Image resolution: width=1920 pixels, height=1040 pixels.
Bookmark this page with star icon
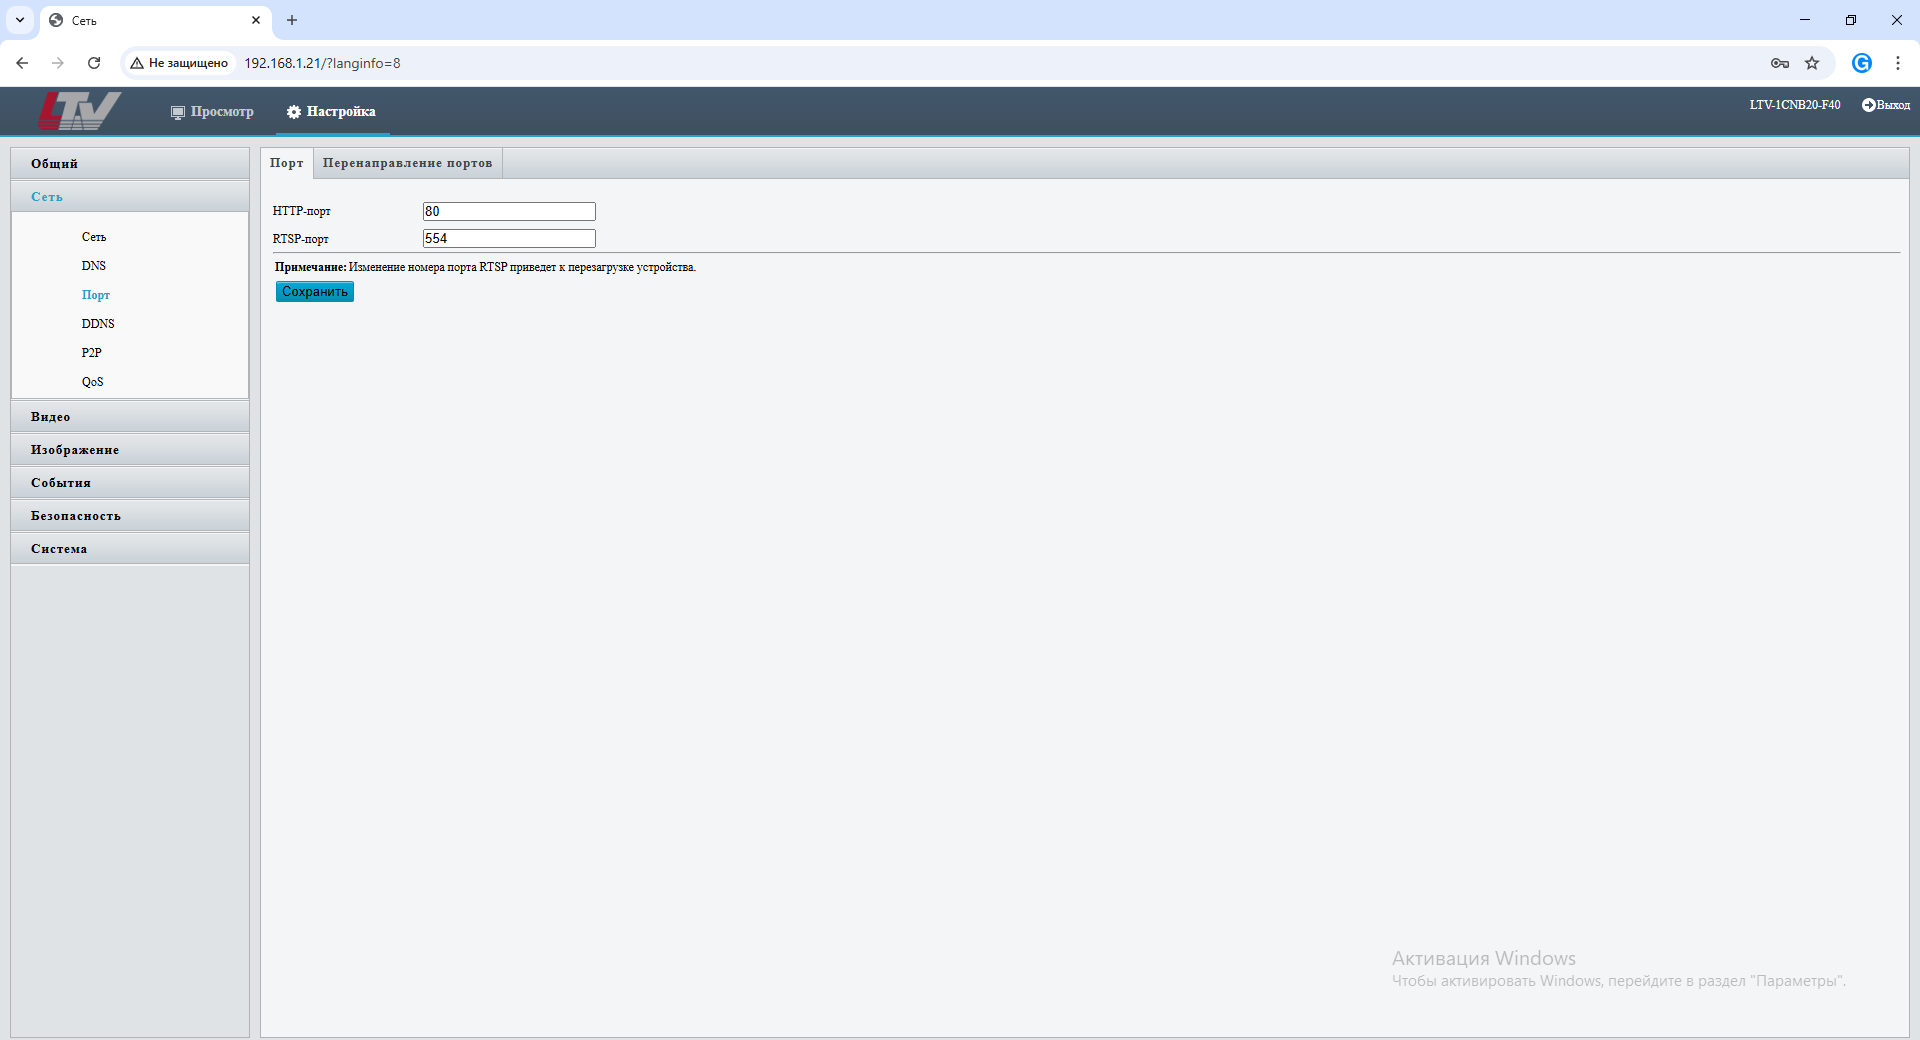pyautogui.click(x=1812, y=63)
